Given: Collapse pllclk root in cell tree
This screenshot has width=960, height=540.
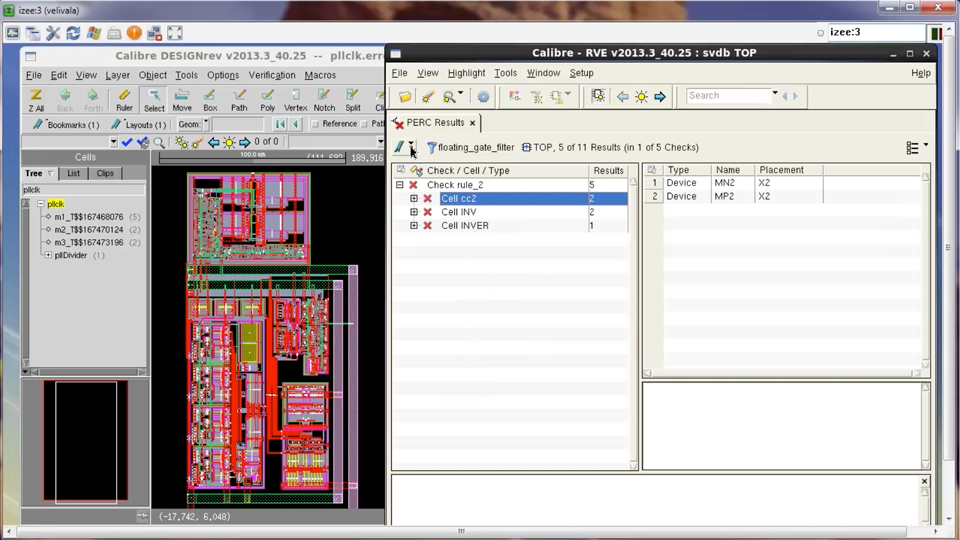Looking at the screenshot, I should click(x=40, y=204).
